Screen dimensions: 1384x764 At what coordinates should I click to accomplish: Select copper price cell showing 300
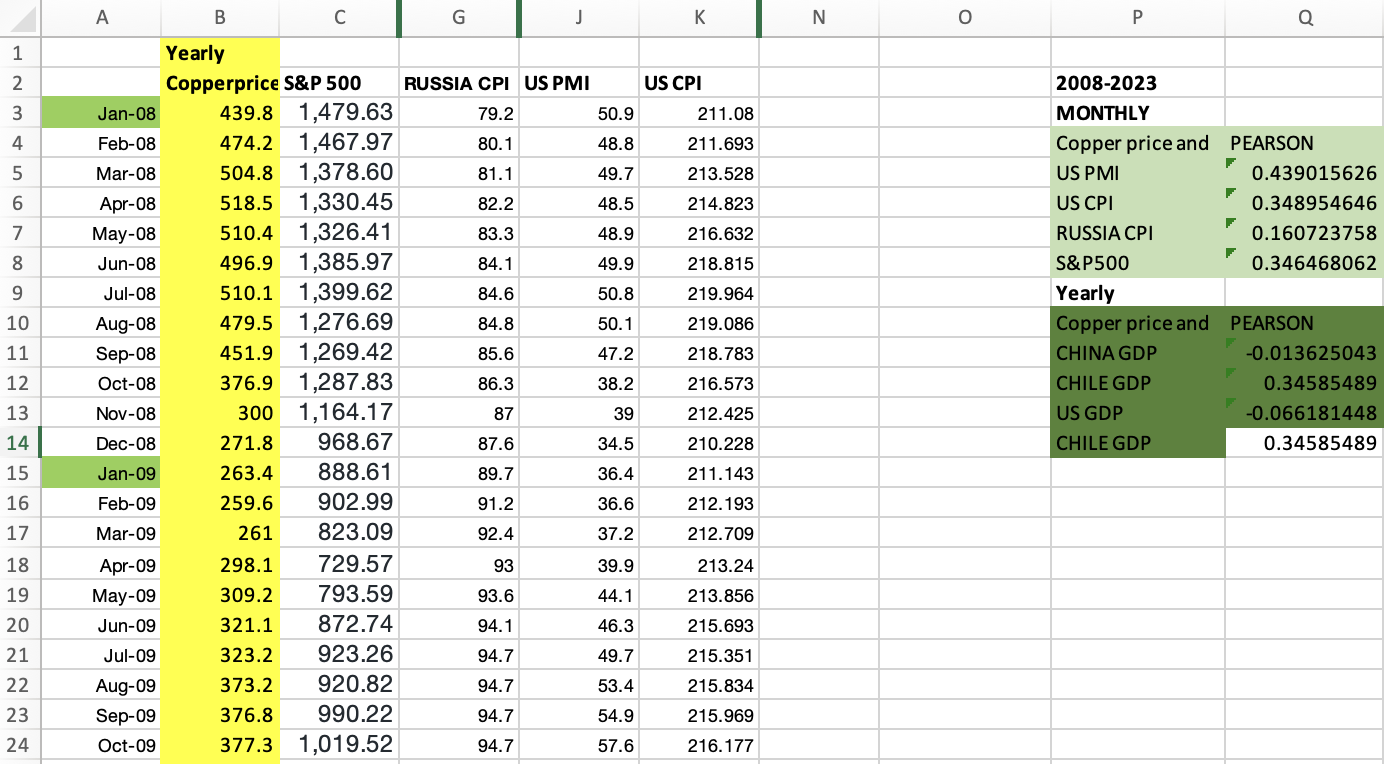click(220, 413)
